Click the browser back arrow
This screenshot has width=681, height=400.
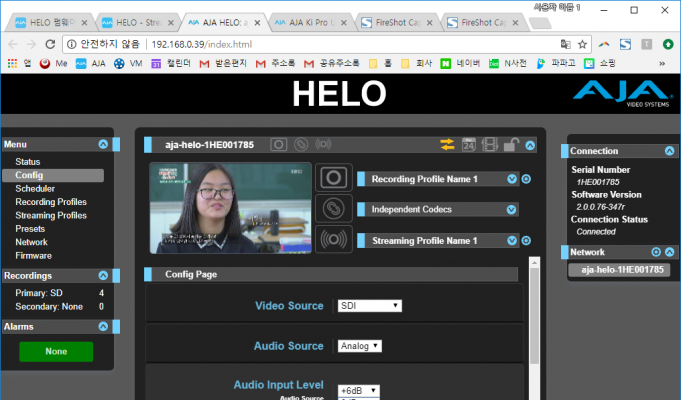tap(13, 44)
